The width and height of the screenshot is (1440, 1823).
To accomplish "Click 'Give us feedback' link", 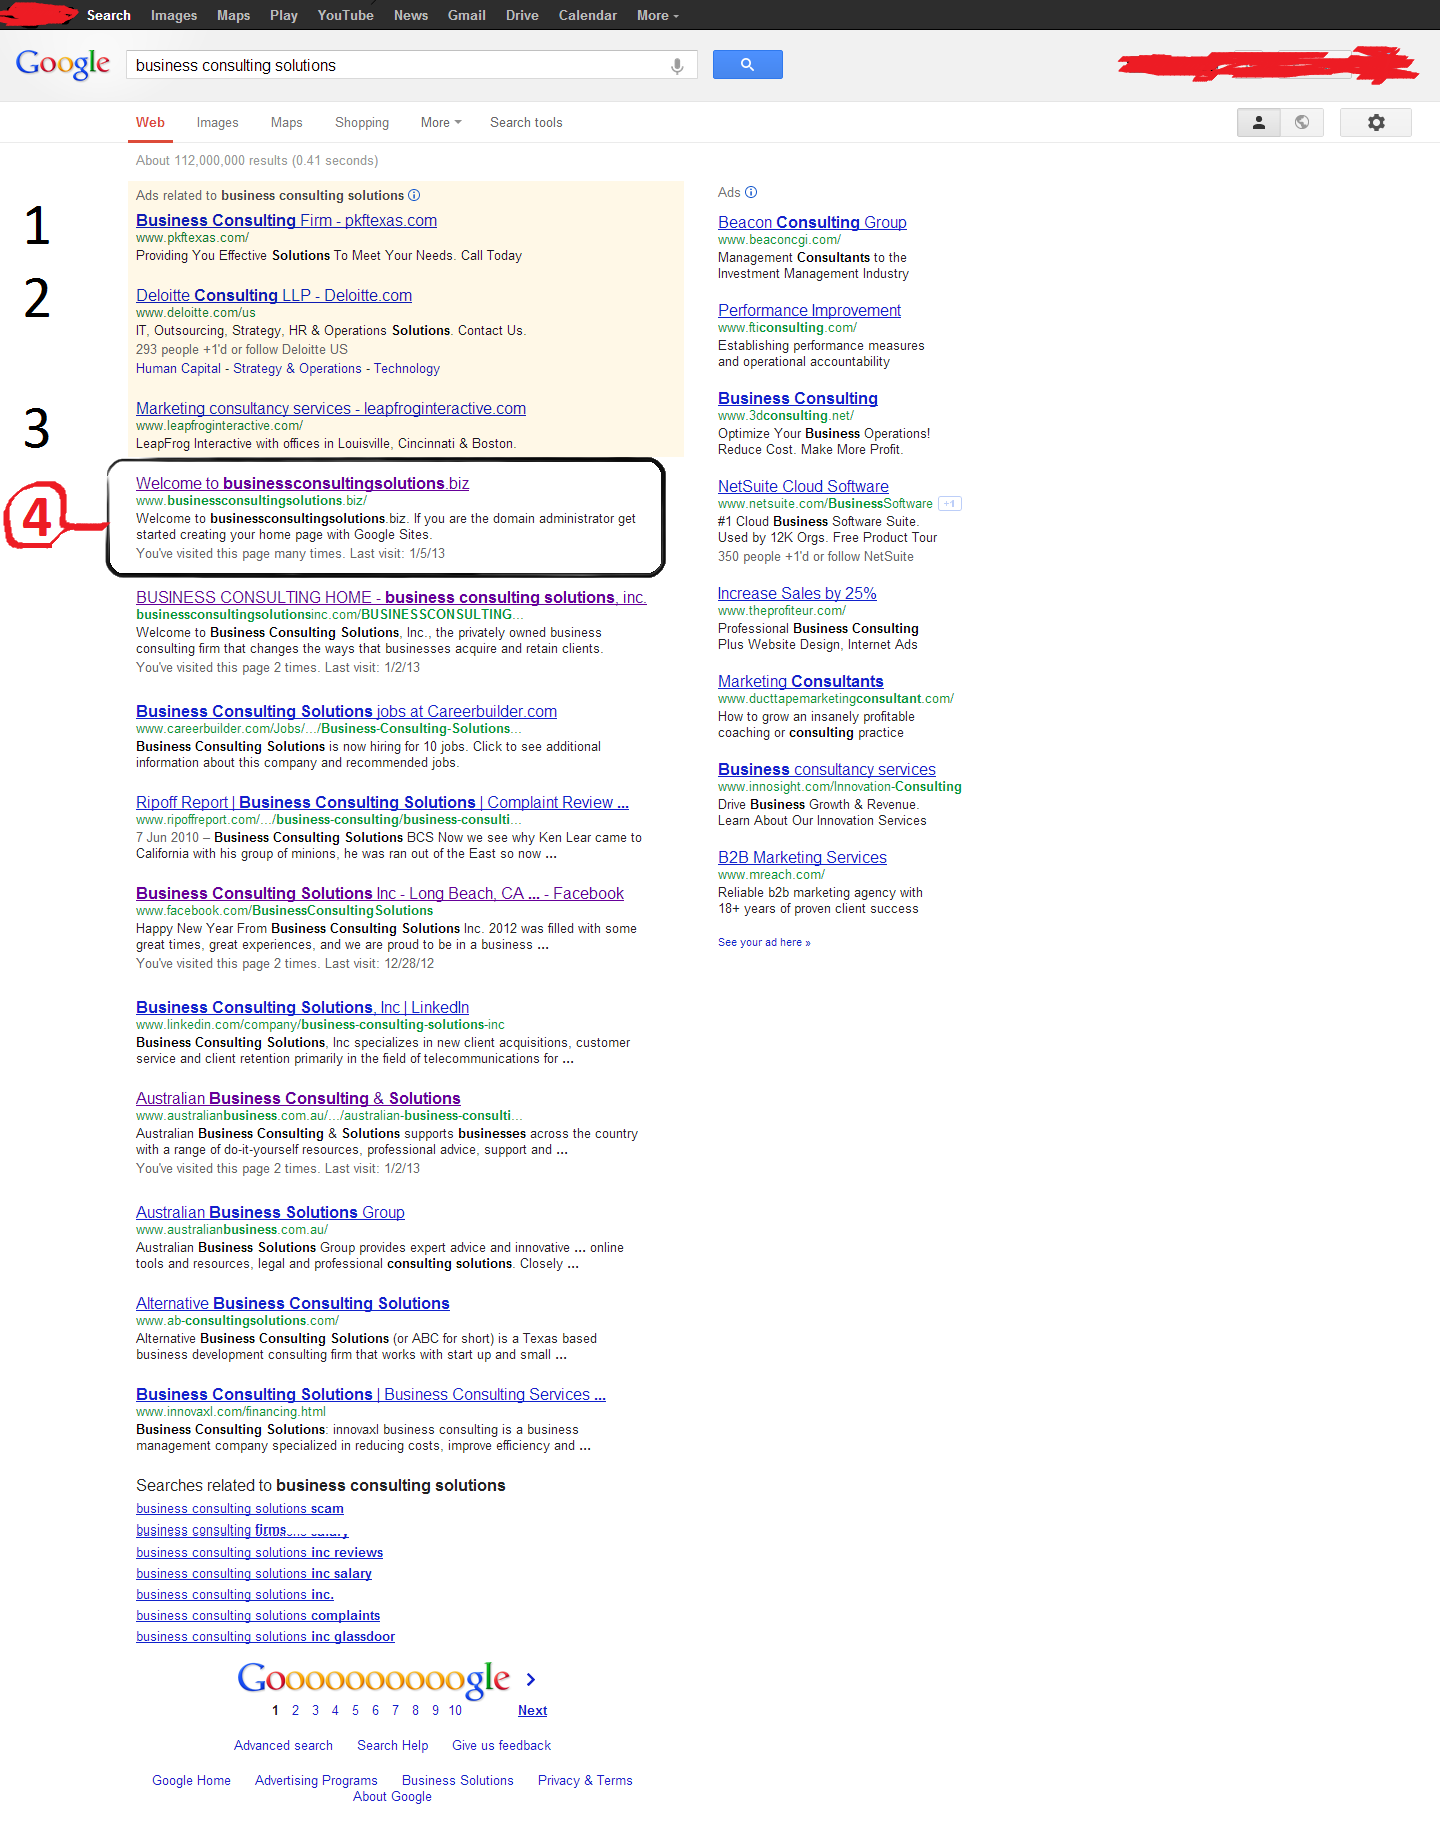I will pos(501,1745).
